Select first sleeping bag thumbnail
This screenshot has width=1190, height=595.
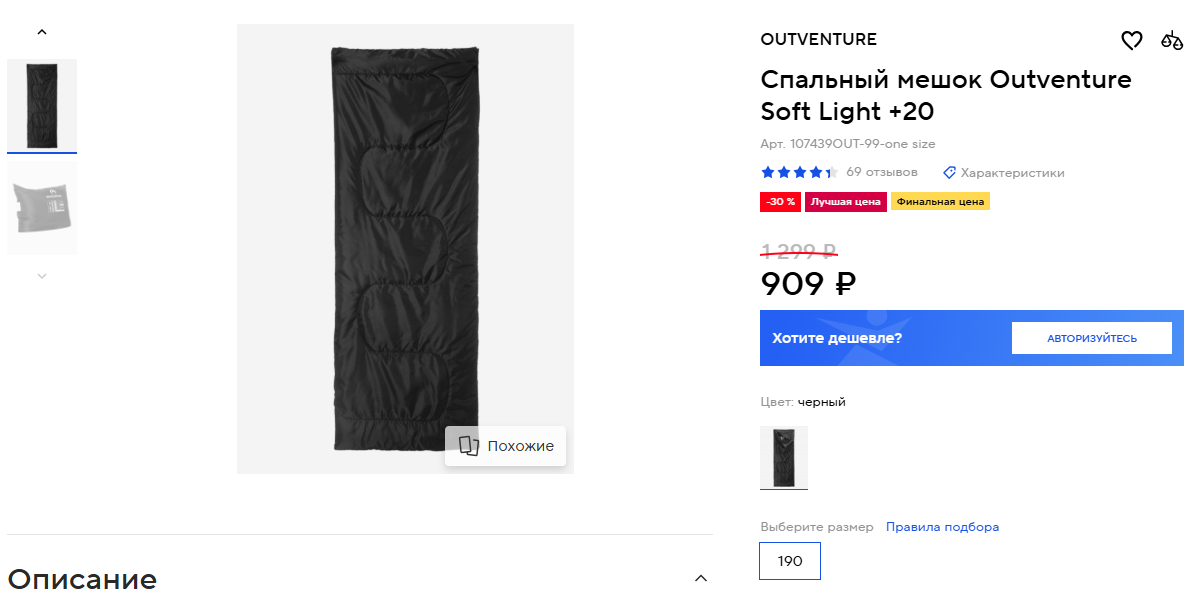[42, 105]
